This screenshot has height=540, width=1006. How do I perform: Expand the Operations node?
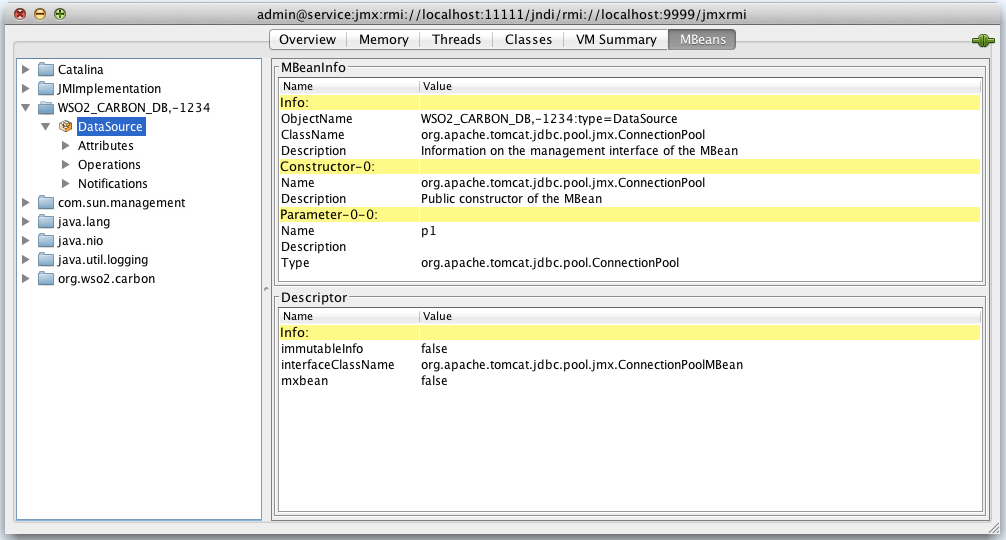coord(66,165)
